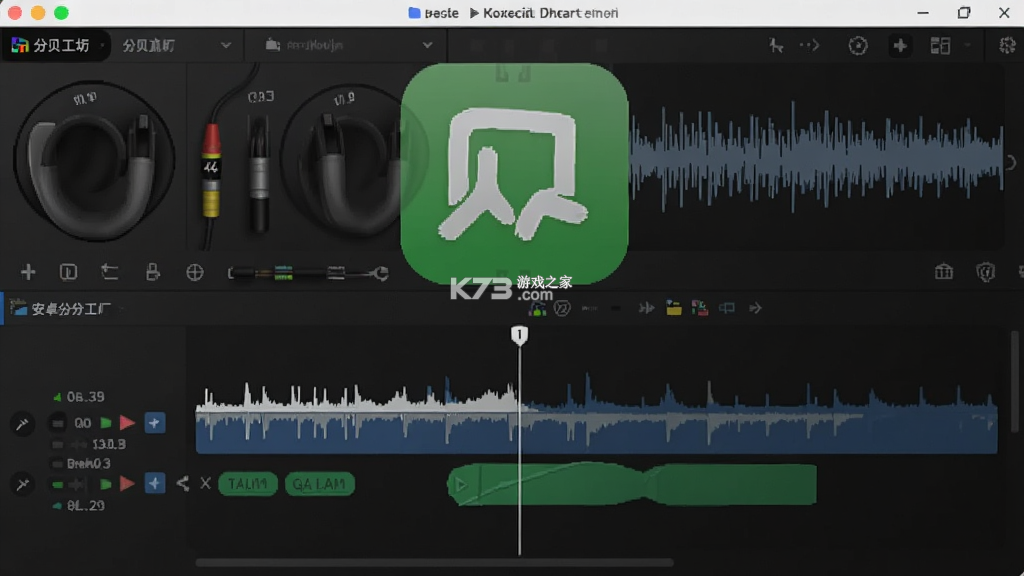
Task: Click the waveform icon on the second track
Action: pos(78,484)
